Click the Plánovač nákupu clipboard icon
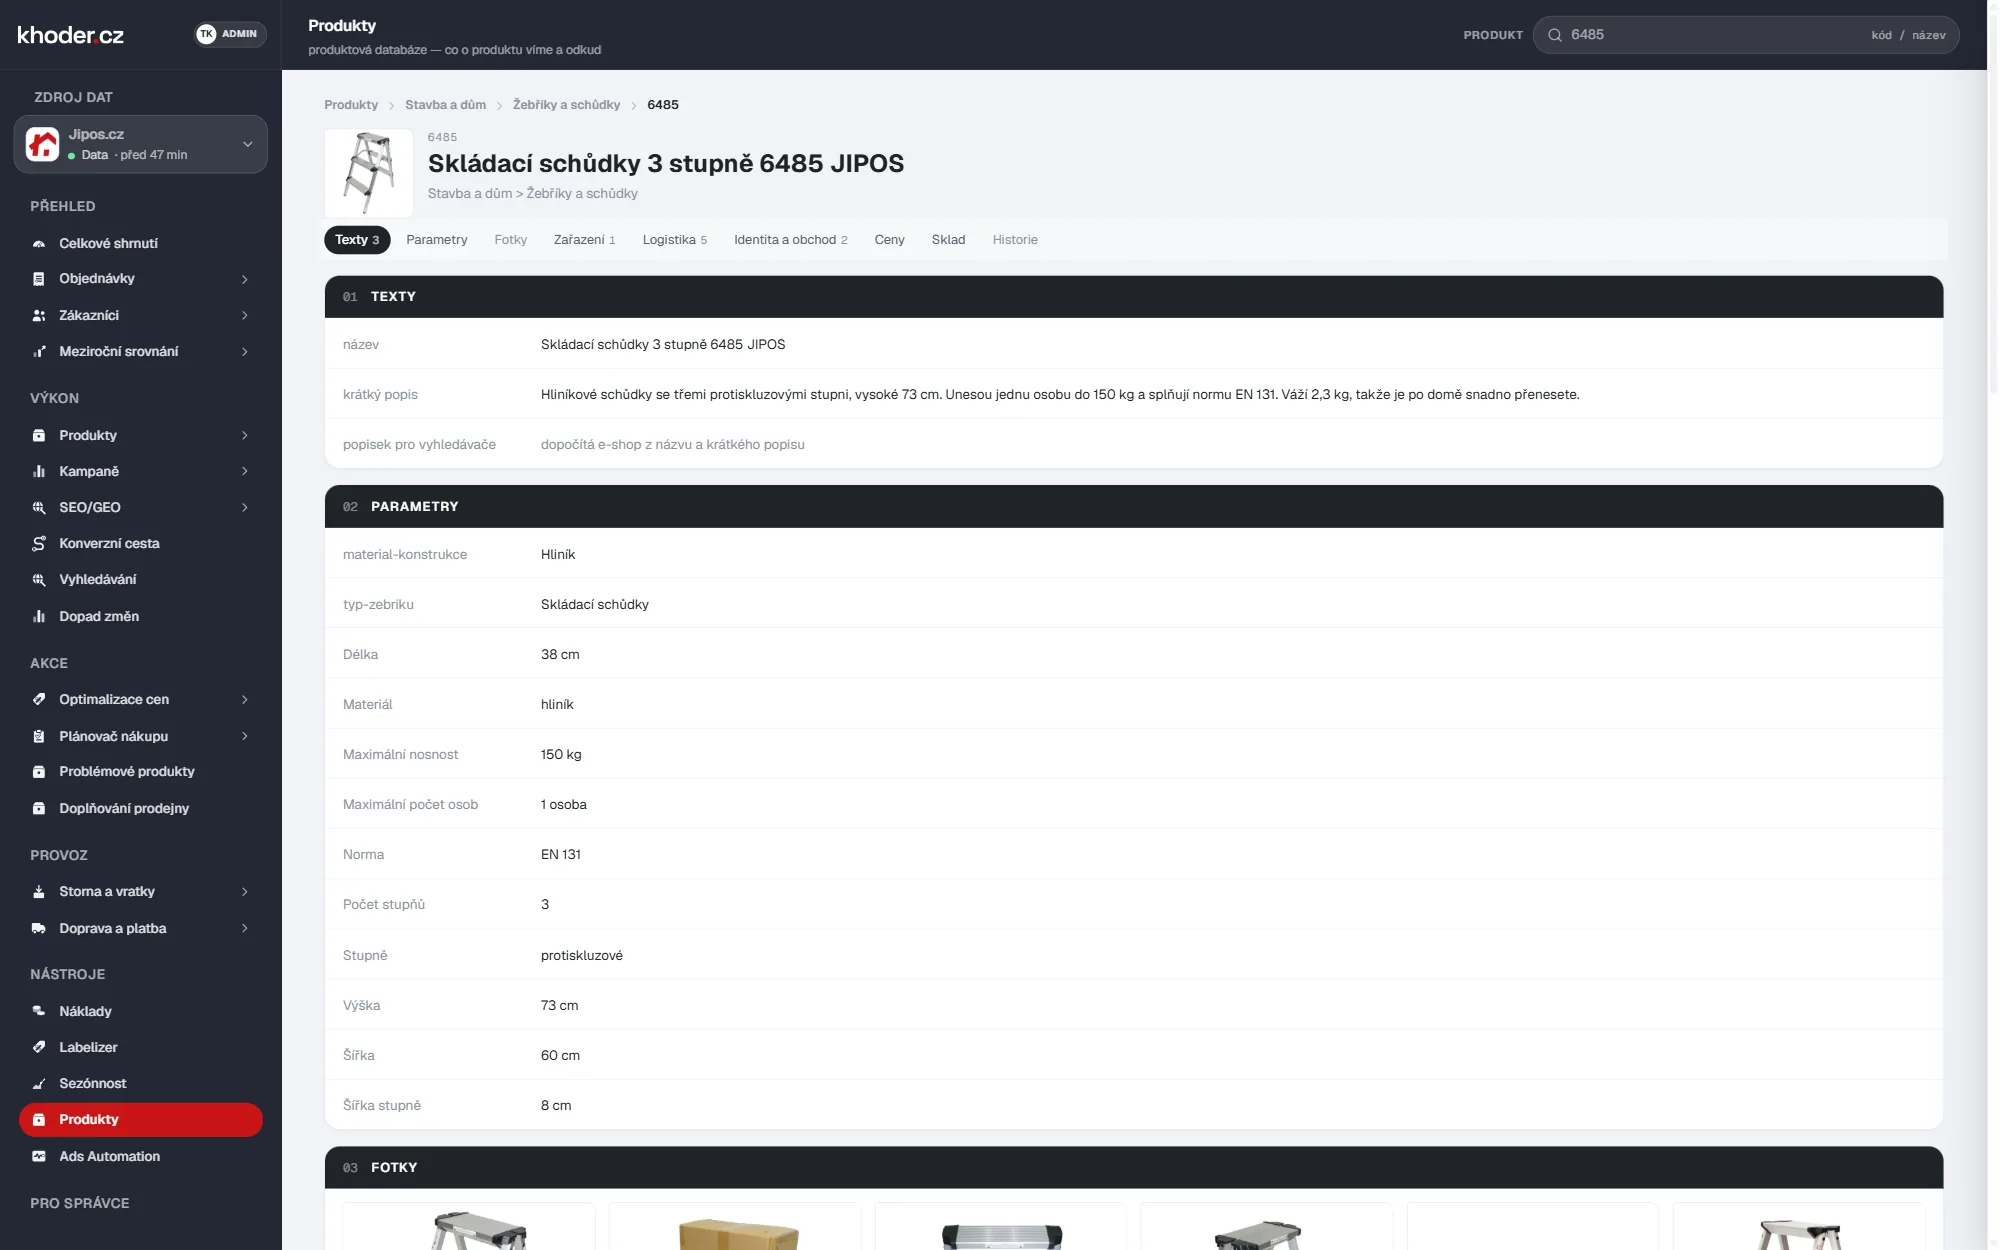The height and width of the screenshot is (1250, 2000). pyautogui.click(x=39, y=736)
